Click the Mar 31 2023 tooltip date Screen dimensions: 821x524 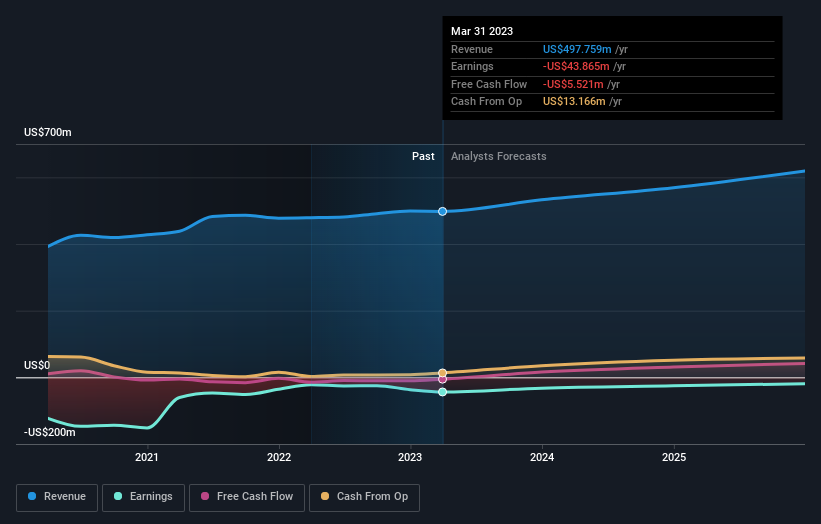(x=482, y=31)
